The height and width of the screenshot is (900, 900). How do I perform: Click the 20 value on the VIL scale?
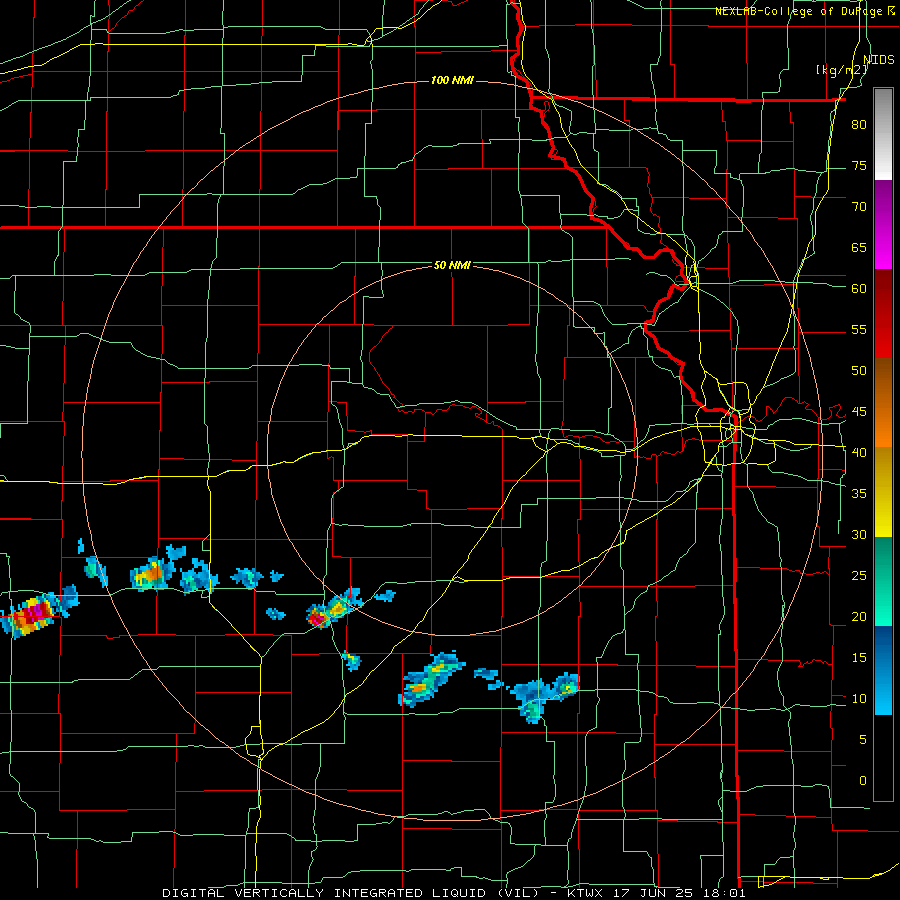point(859,616)
